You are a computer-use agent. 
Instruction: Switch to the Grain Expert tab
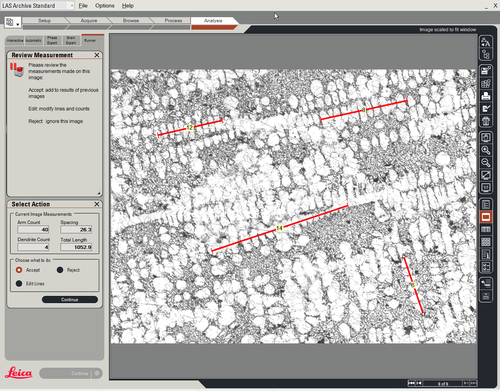[x=71, y=40]
